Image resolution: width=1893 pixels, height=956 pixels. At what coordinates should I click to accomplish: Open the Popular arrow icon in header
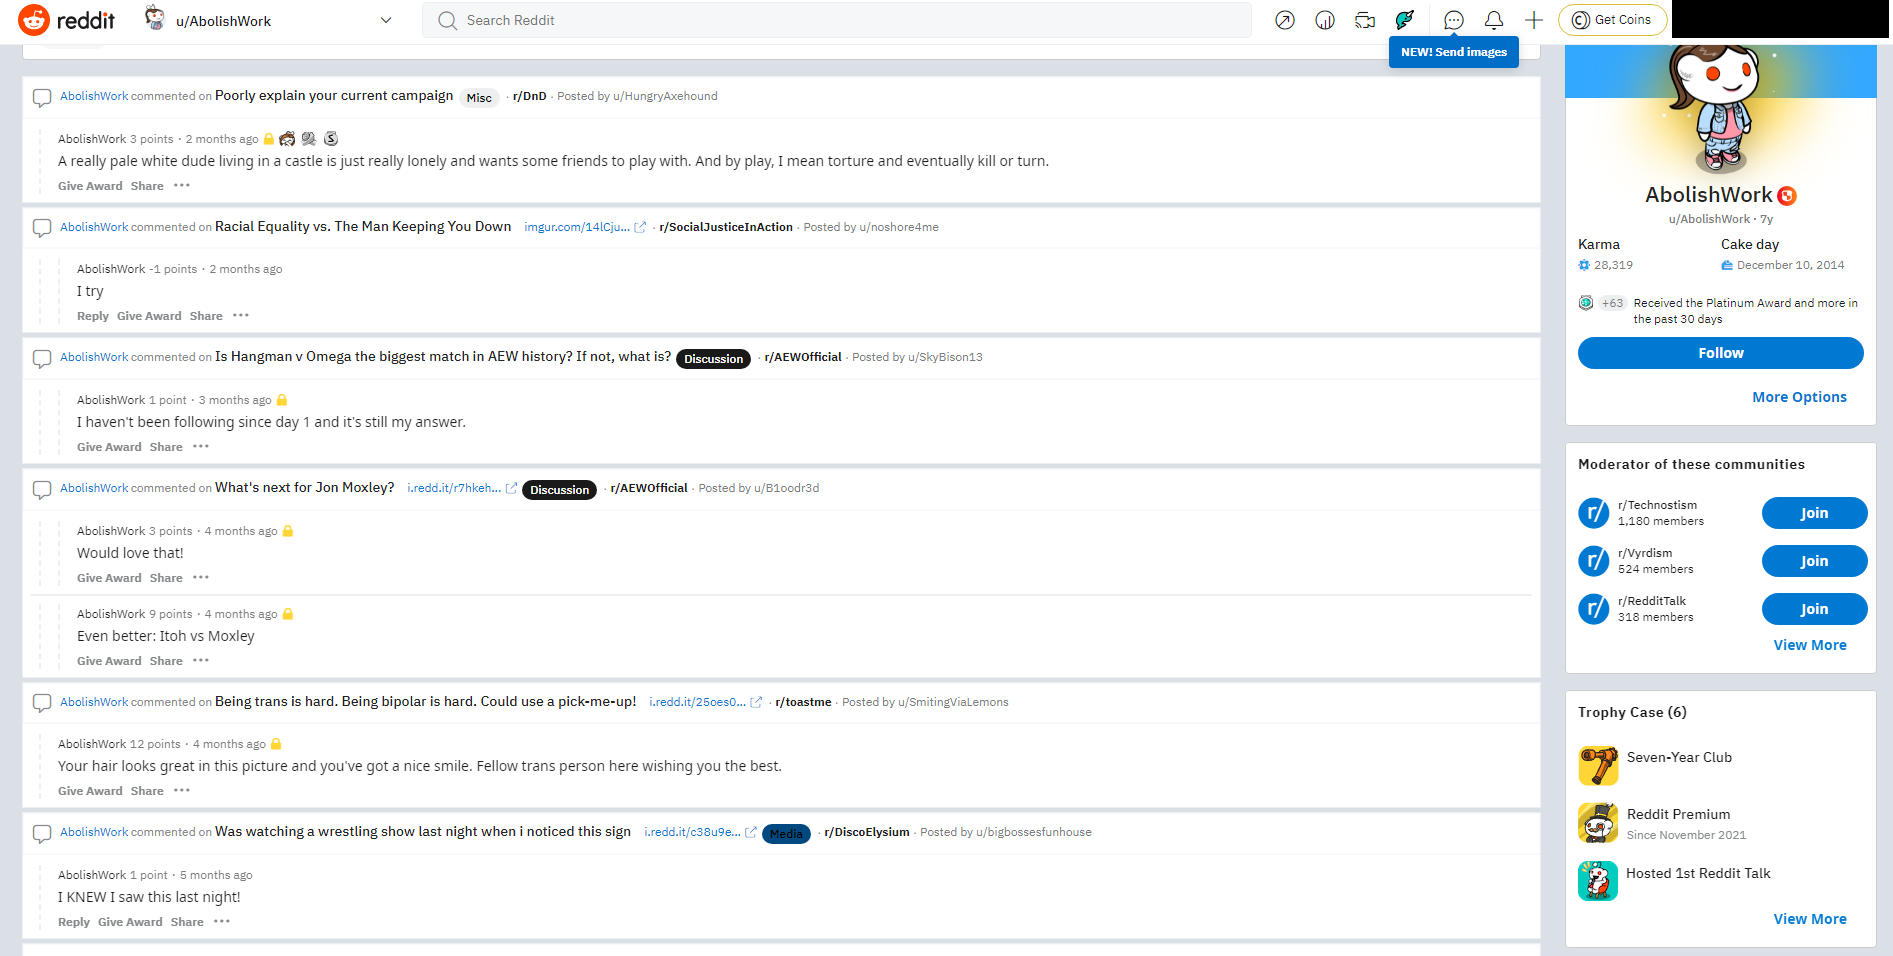1285,20
